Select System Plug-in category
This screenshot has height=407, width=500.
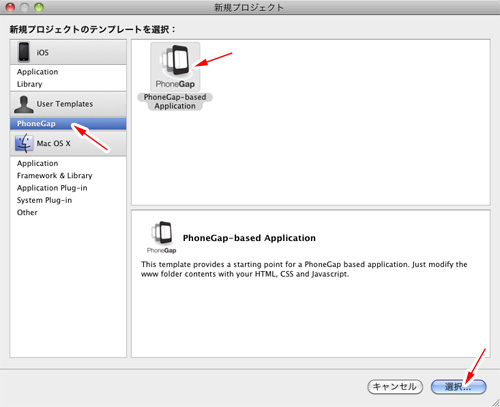(44, 200)
